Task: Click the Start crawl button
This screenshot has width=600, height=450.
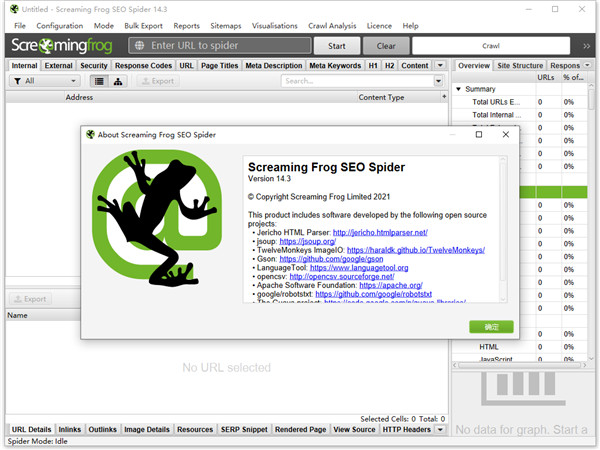Action: tap(337, 46)
